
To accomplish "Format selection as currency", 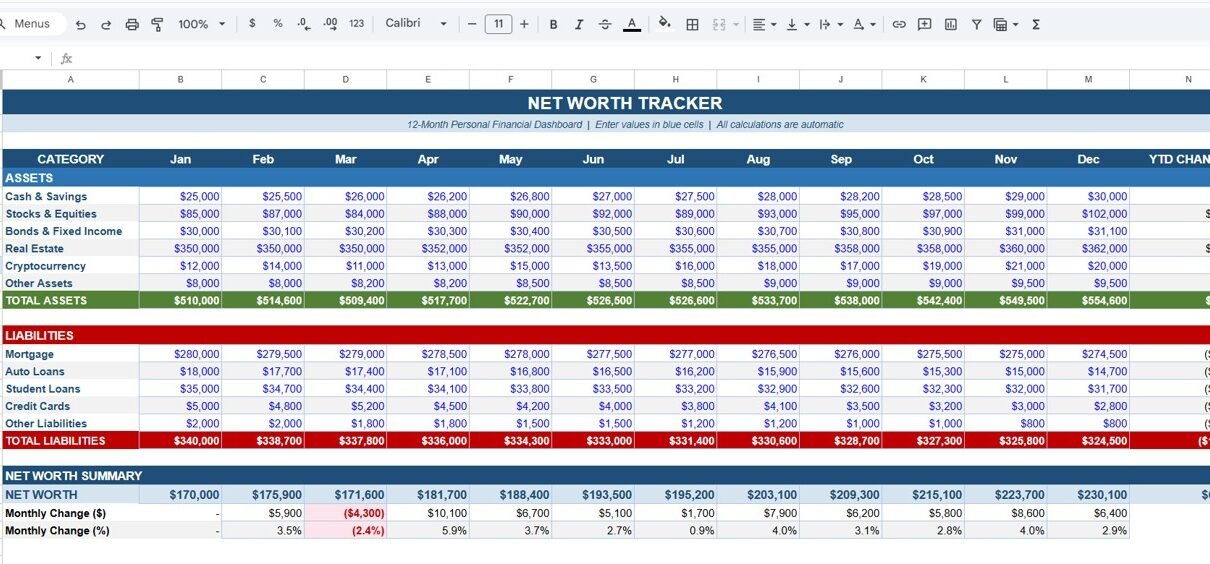I will (252, 24).
